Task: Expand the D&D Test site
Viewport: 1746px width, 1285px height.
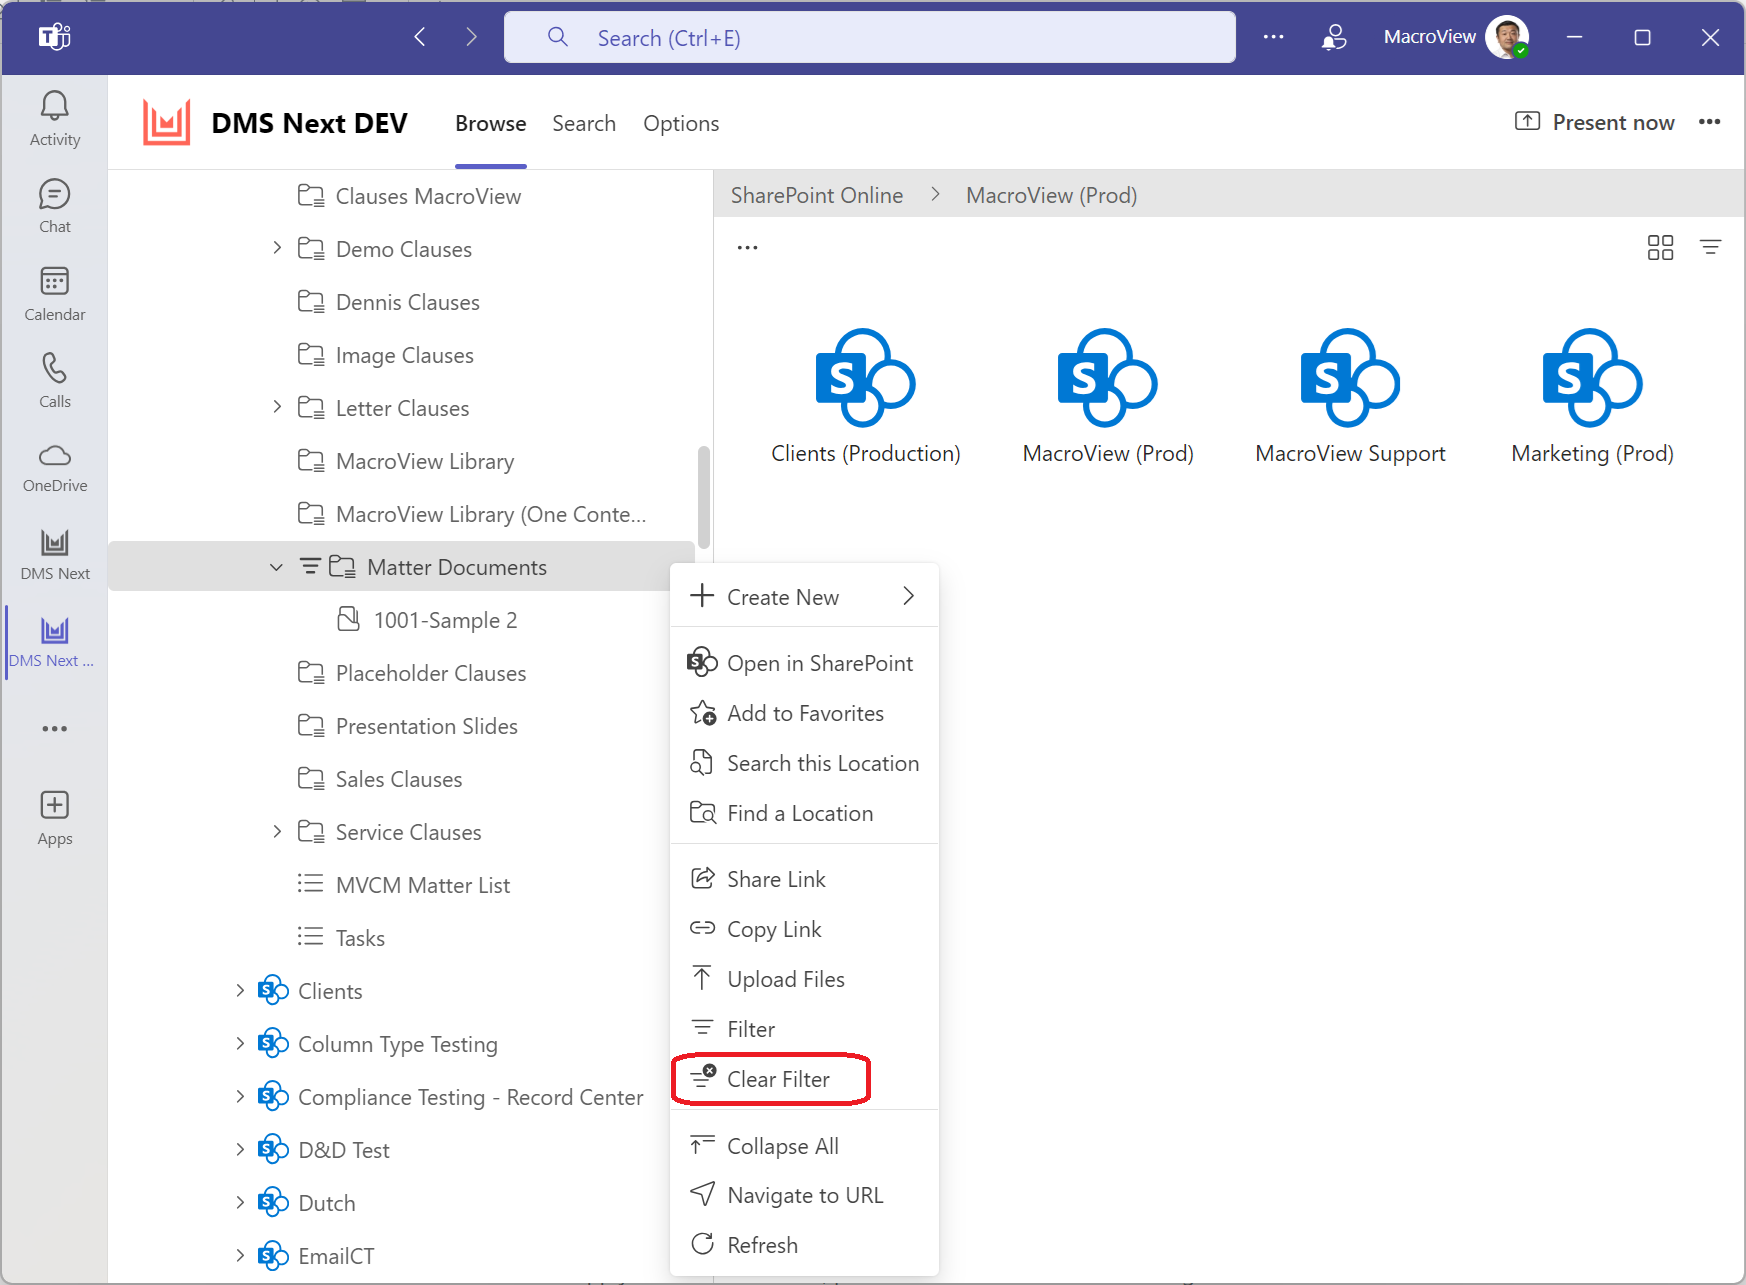Action: (240, 1149)
